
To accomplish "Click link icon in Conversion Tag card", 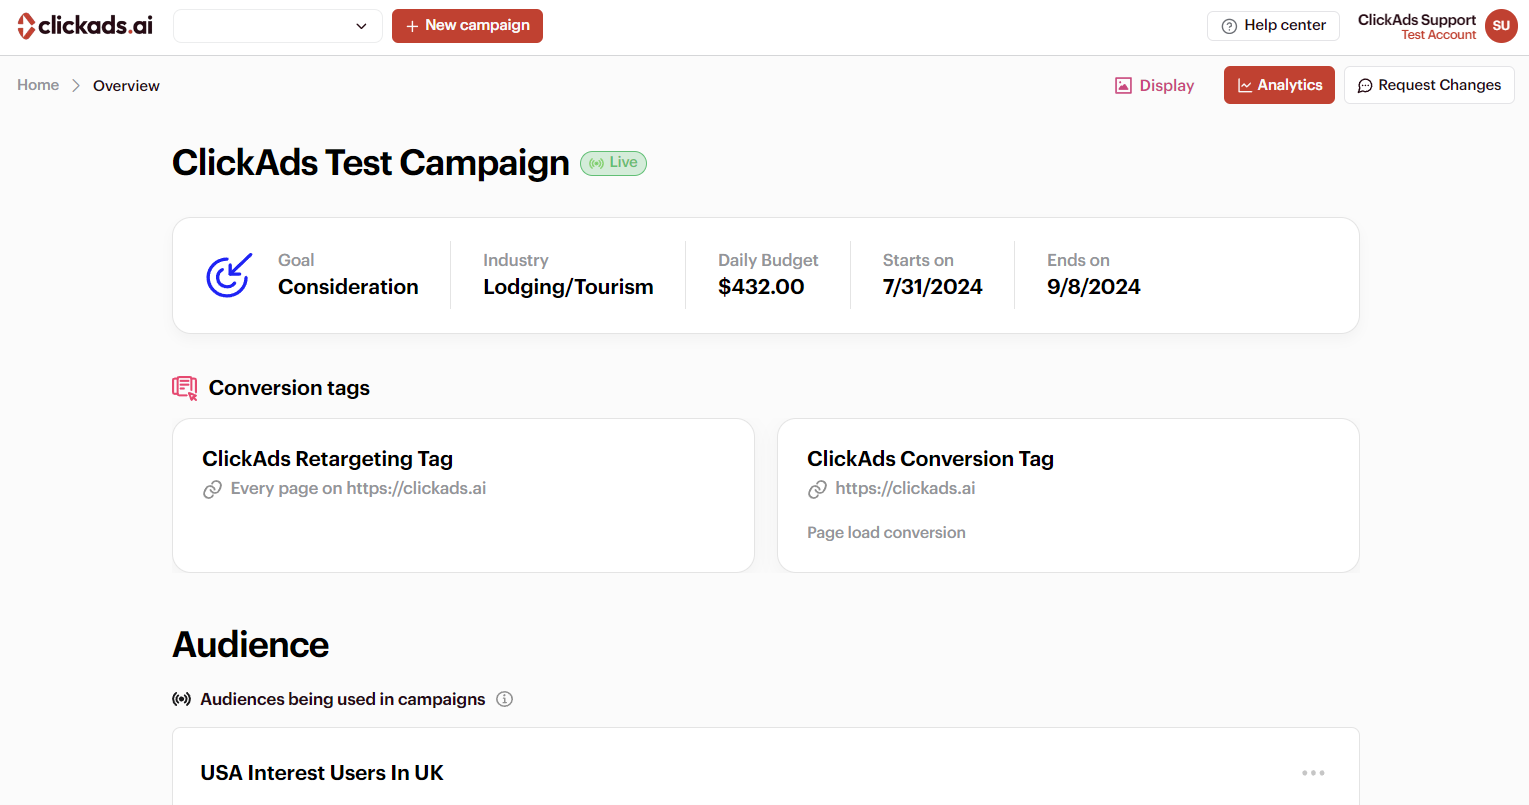I will [817, 489].
